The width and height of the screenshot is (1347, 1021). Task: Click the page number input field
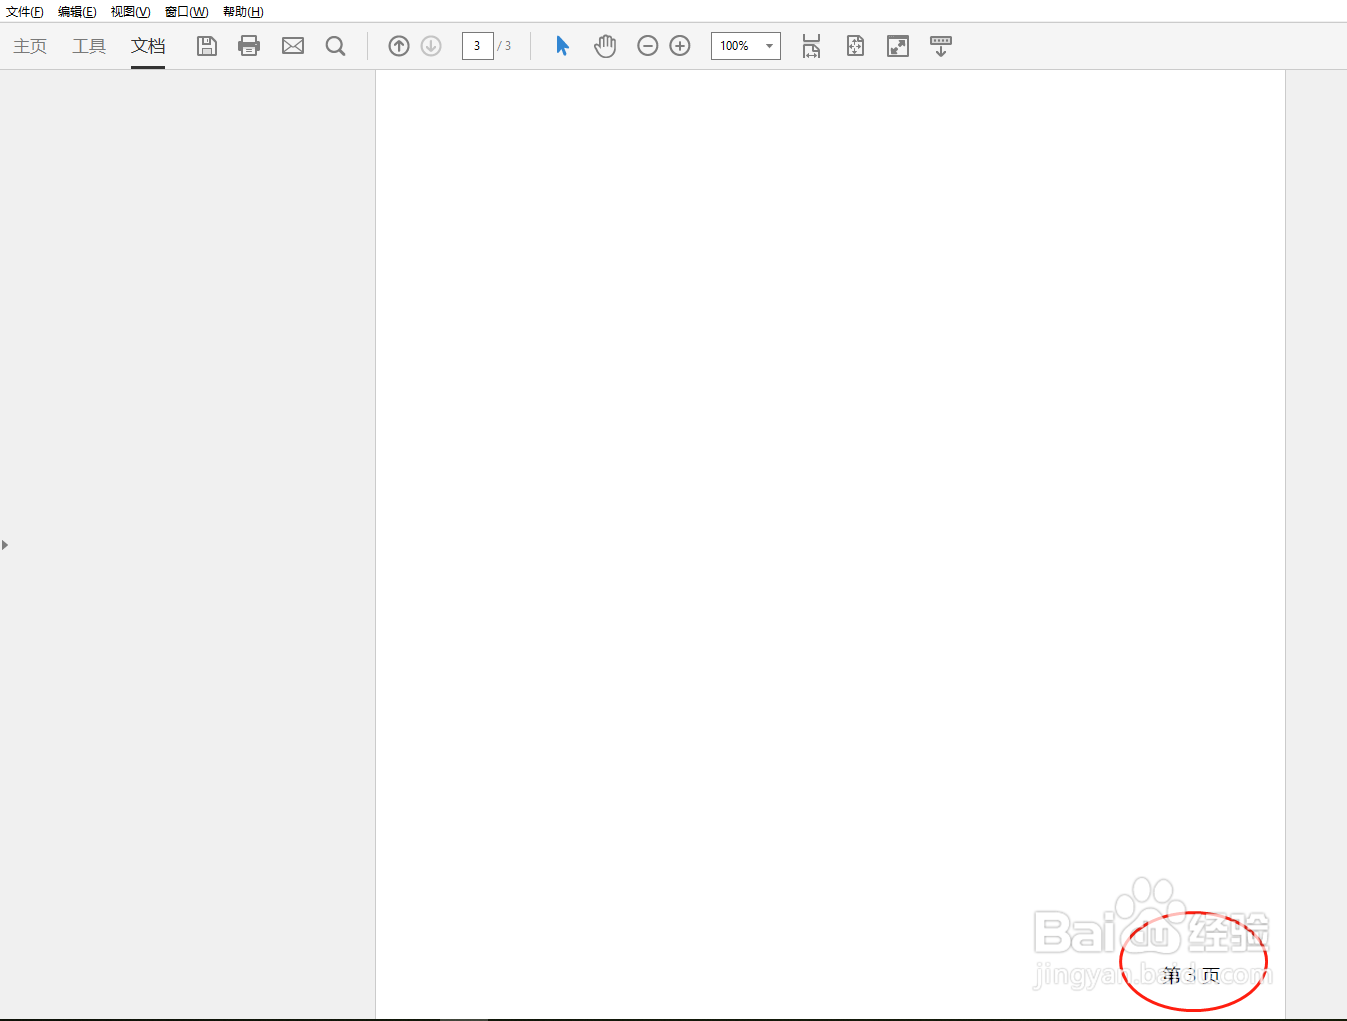(x=477, y=46)
